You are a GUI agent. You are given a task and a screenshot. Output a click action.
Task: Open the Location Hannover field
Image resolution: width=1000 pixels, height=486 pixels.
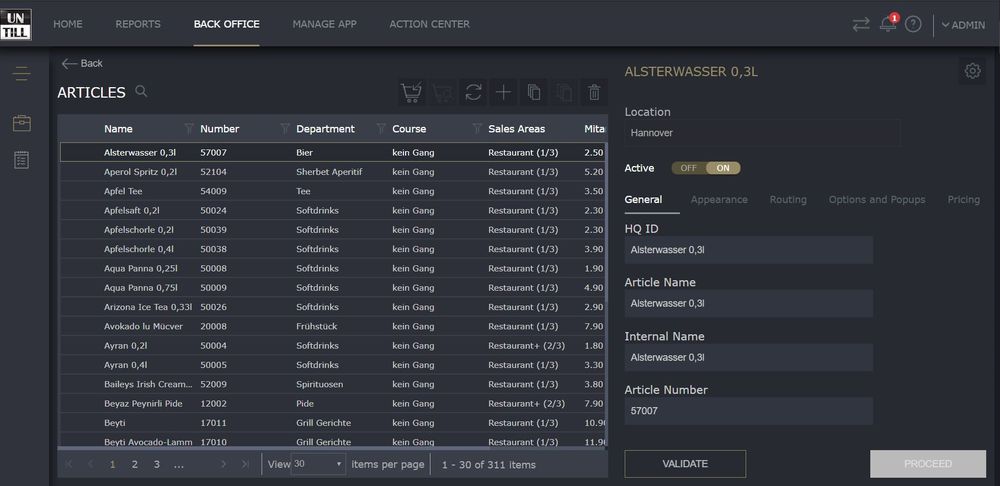pyautogui.click(x=762, y=133)
